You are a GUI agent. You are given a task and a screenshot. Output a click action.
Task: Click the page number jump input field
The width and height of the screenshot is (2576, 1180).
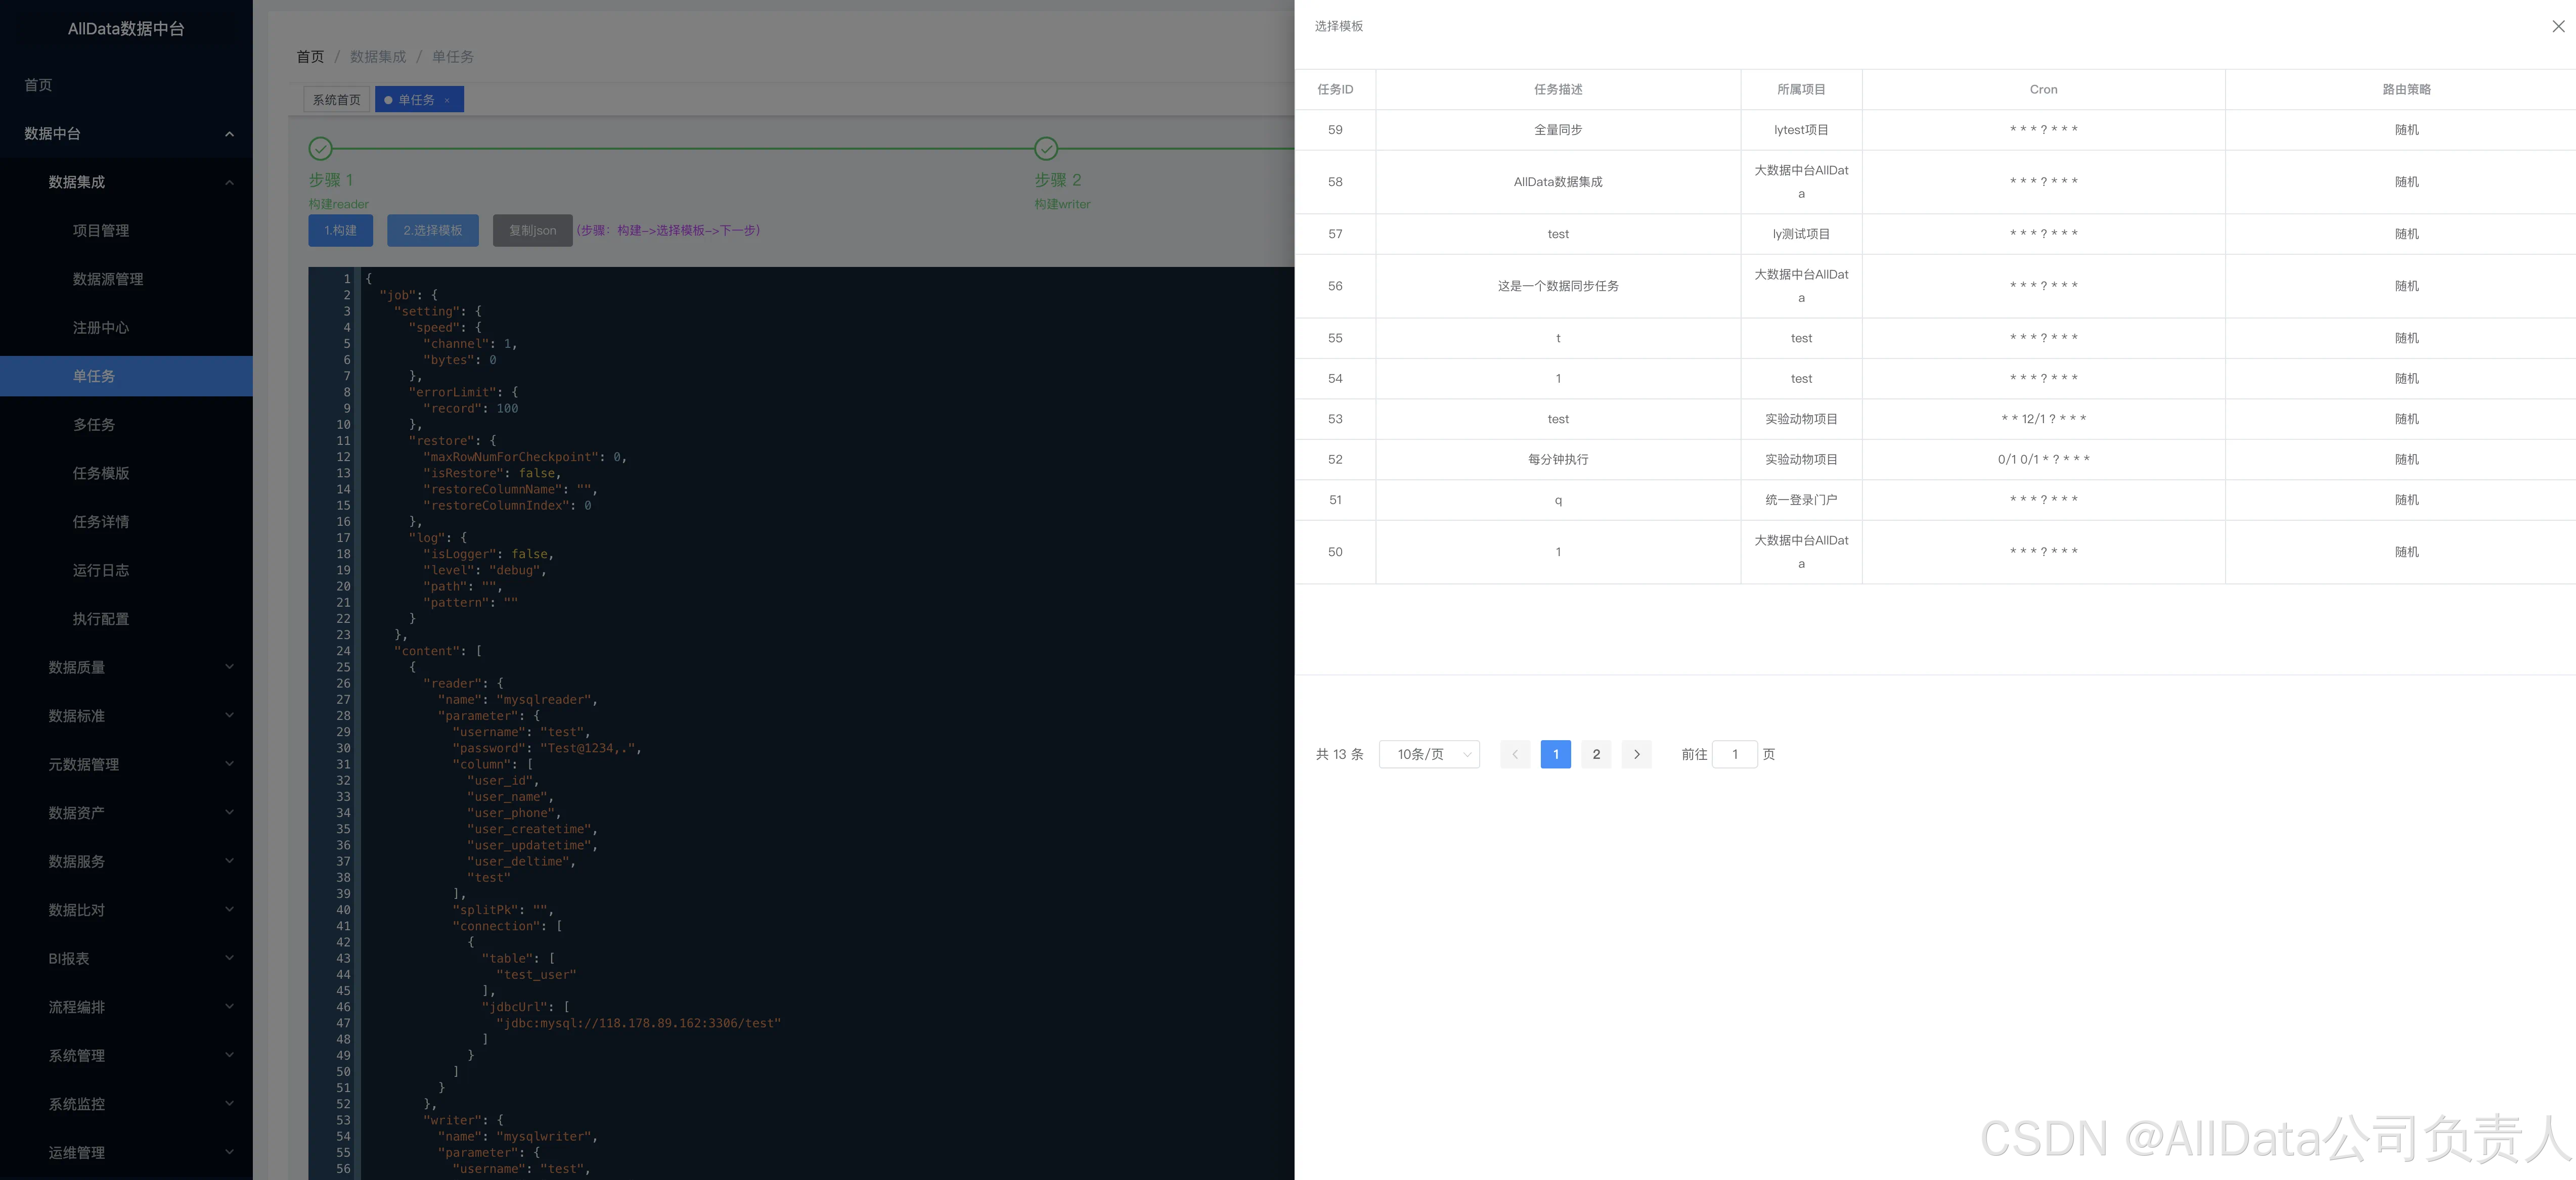click(x=1734, y=754)
